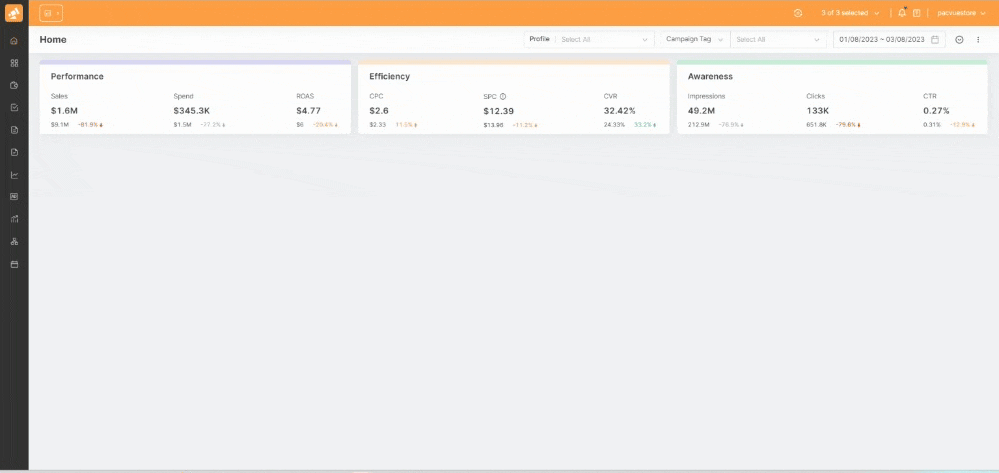The width and height of the screenshot is (999, 473).
Task: Click the Spend value $345.3K
Action: click(x=191, y=110)
